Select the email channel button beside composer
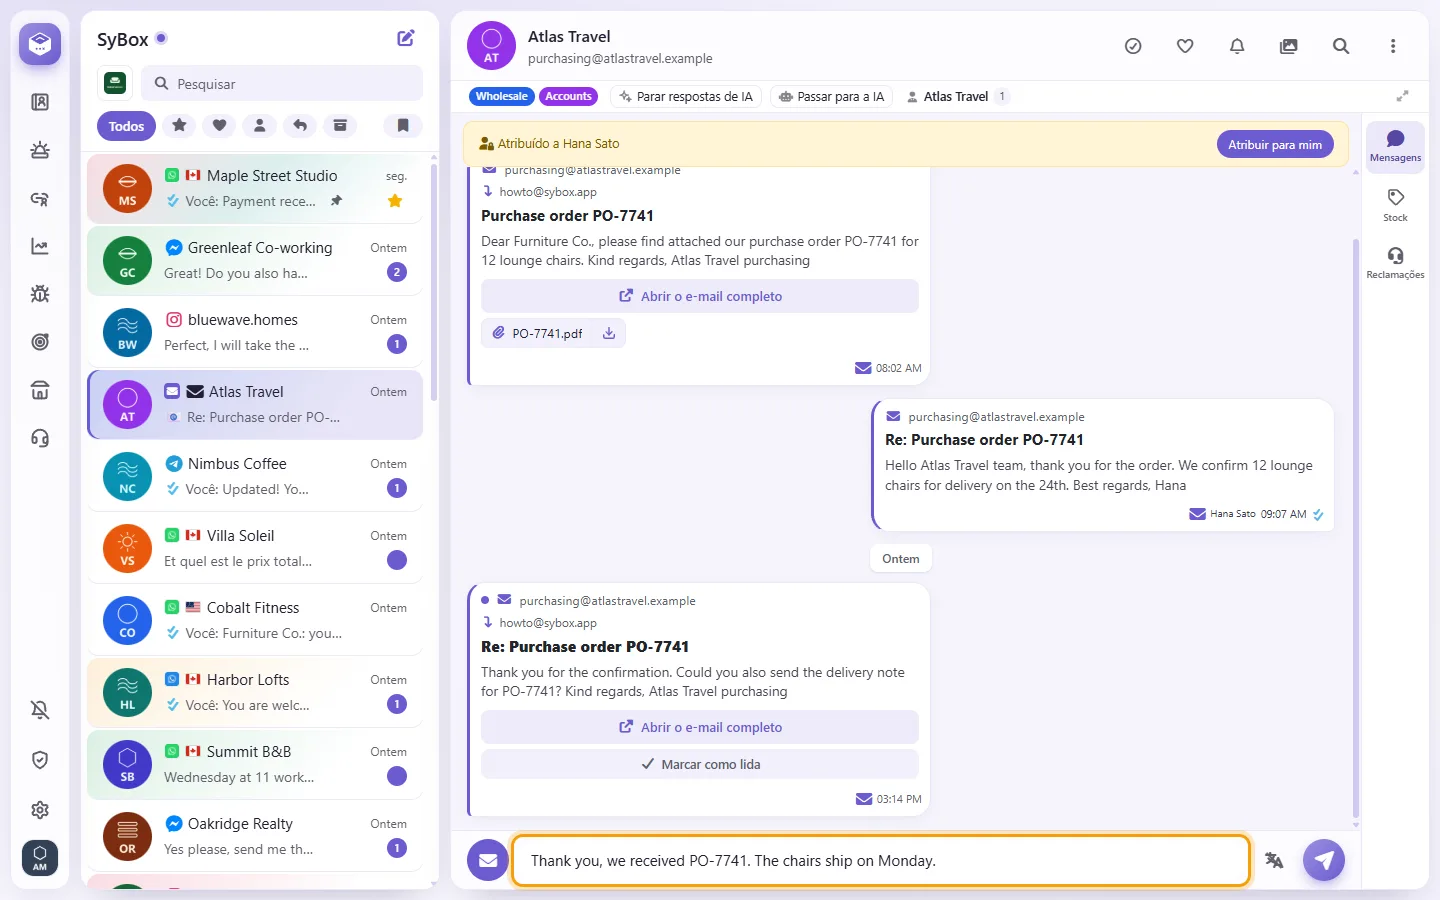Viewport: 1440px width, 900px height. click(488, 860)
